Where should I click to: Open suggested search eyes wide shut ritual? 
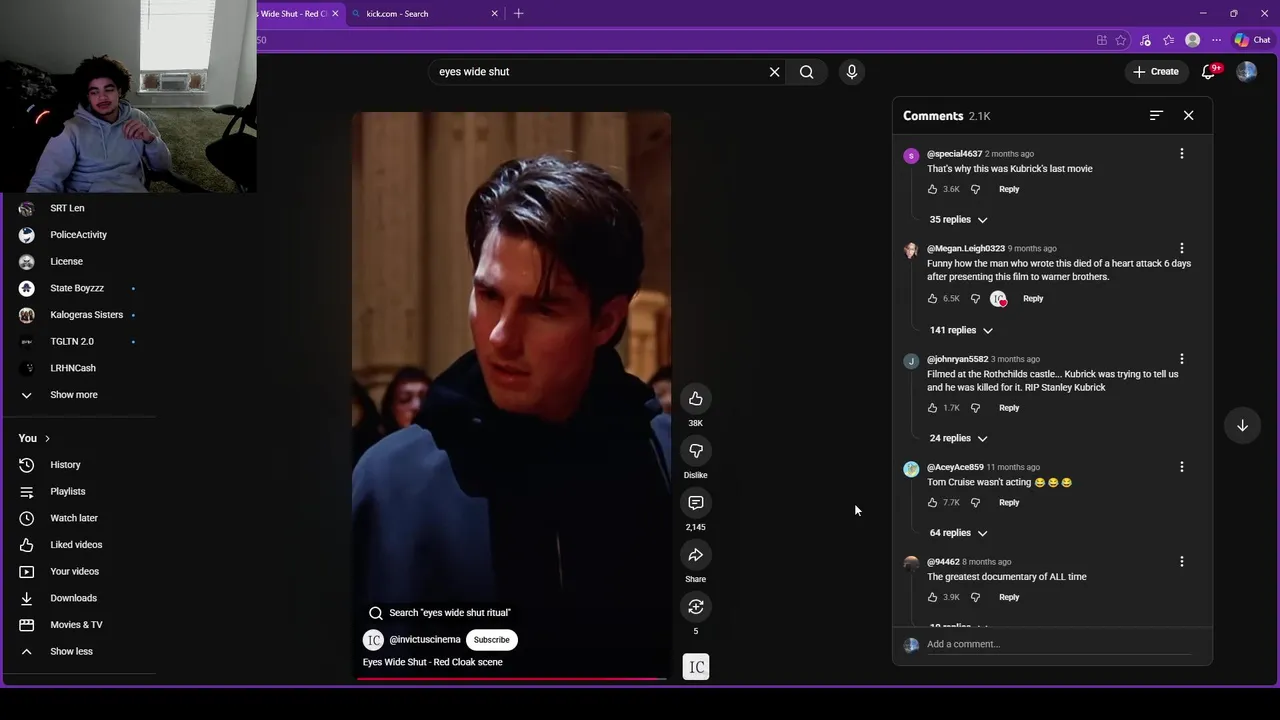(438, 613)
